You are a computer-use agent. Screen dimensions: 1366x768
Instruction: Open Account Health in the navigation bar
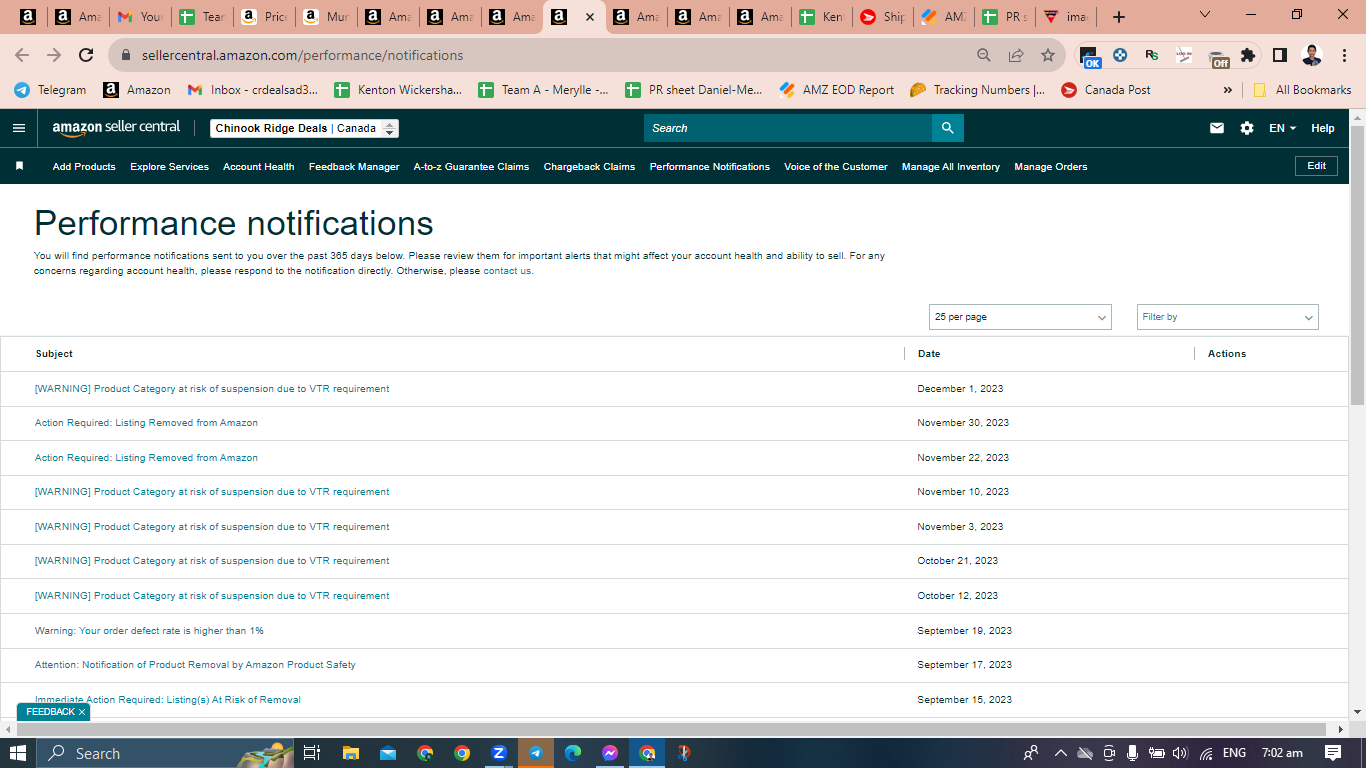258,167
